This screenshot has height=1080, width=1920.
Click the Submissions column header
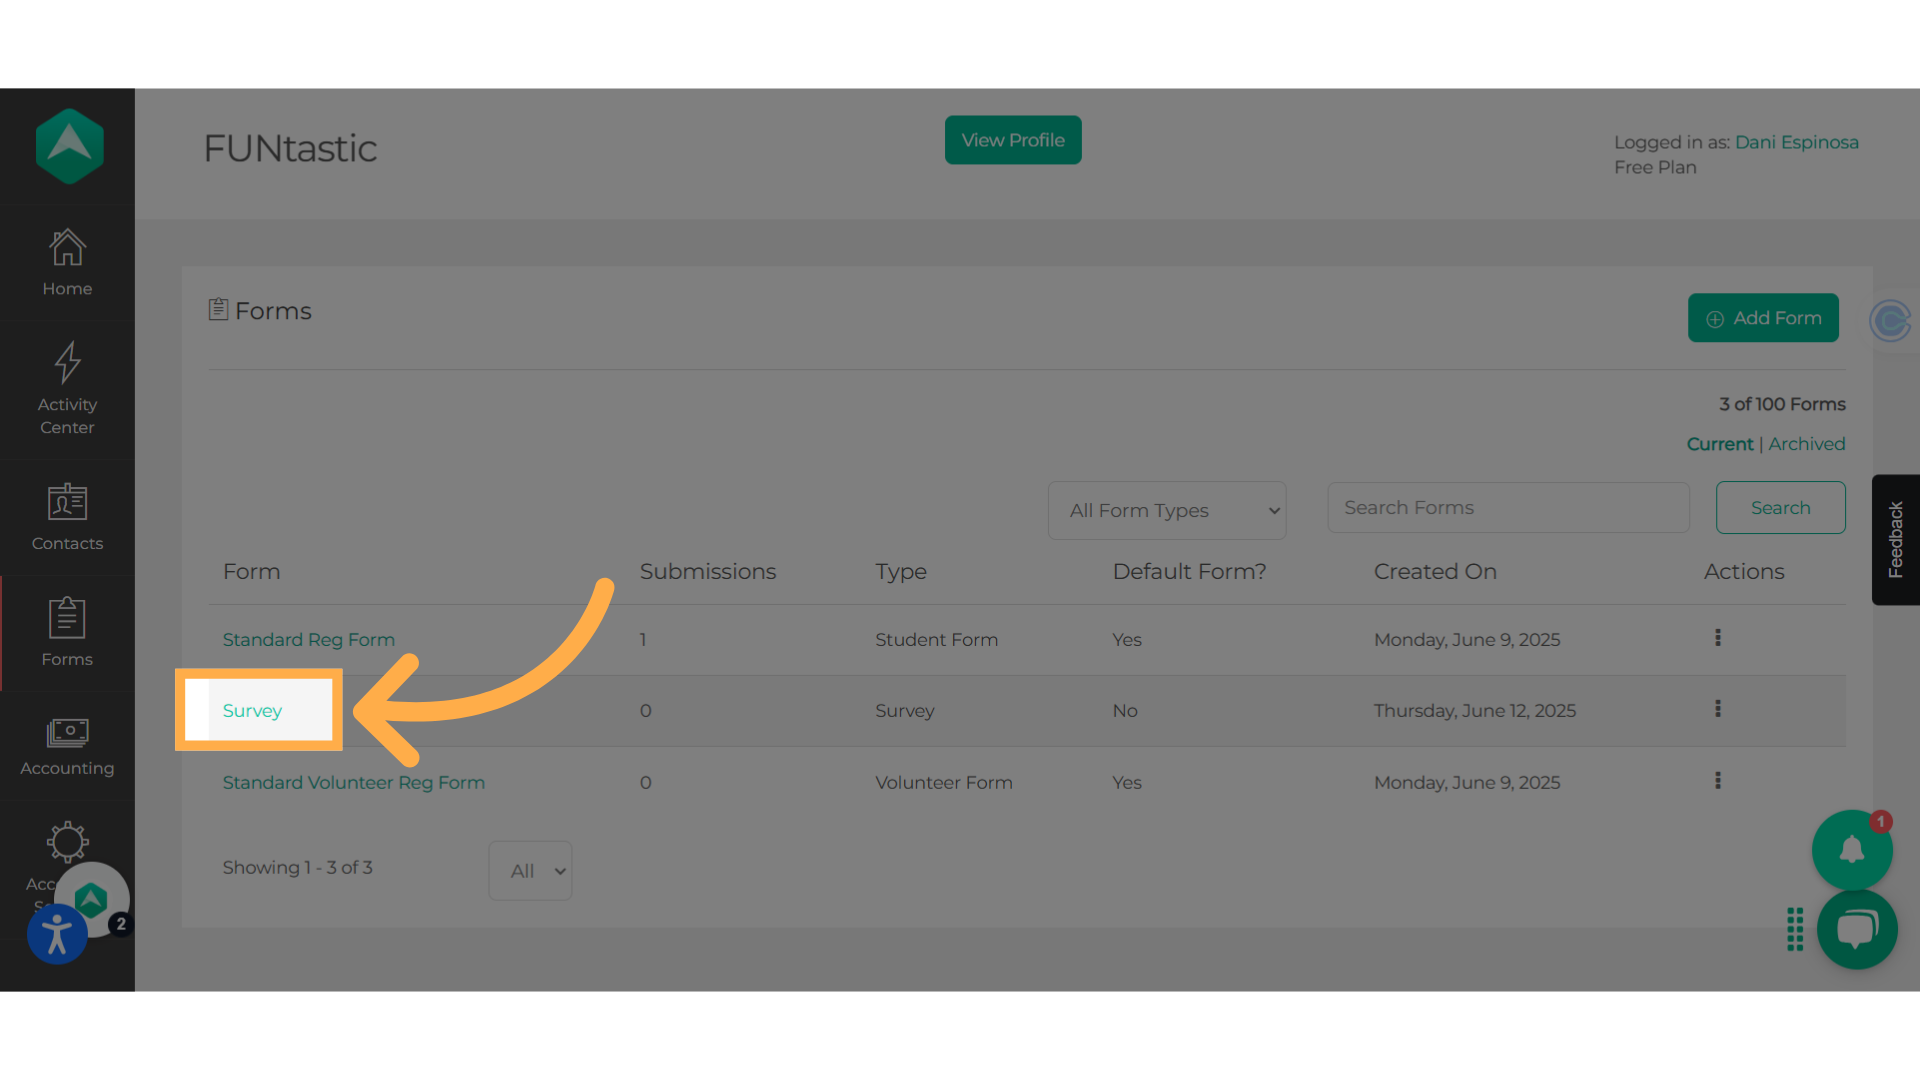point(707,571)
